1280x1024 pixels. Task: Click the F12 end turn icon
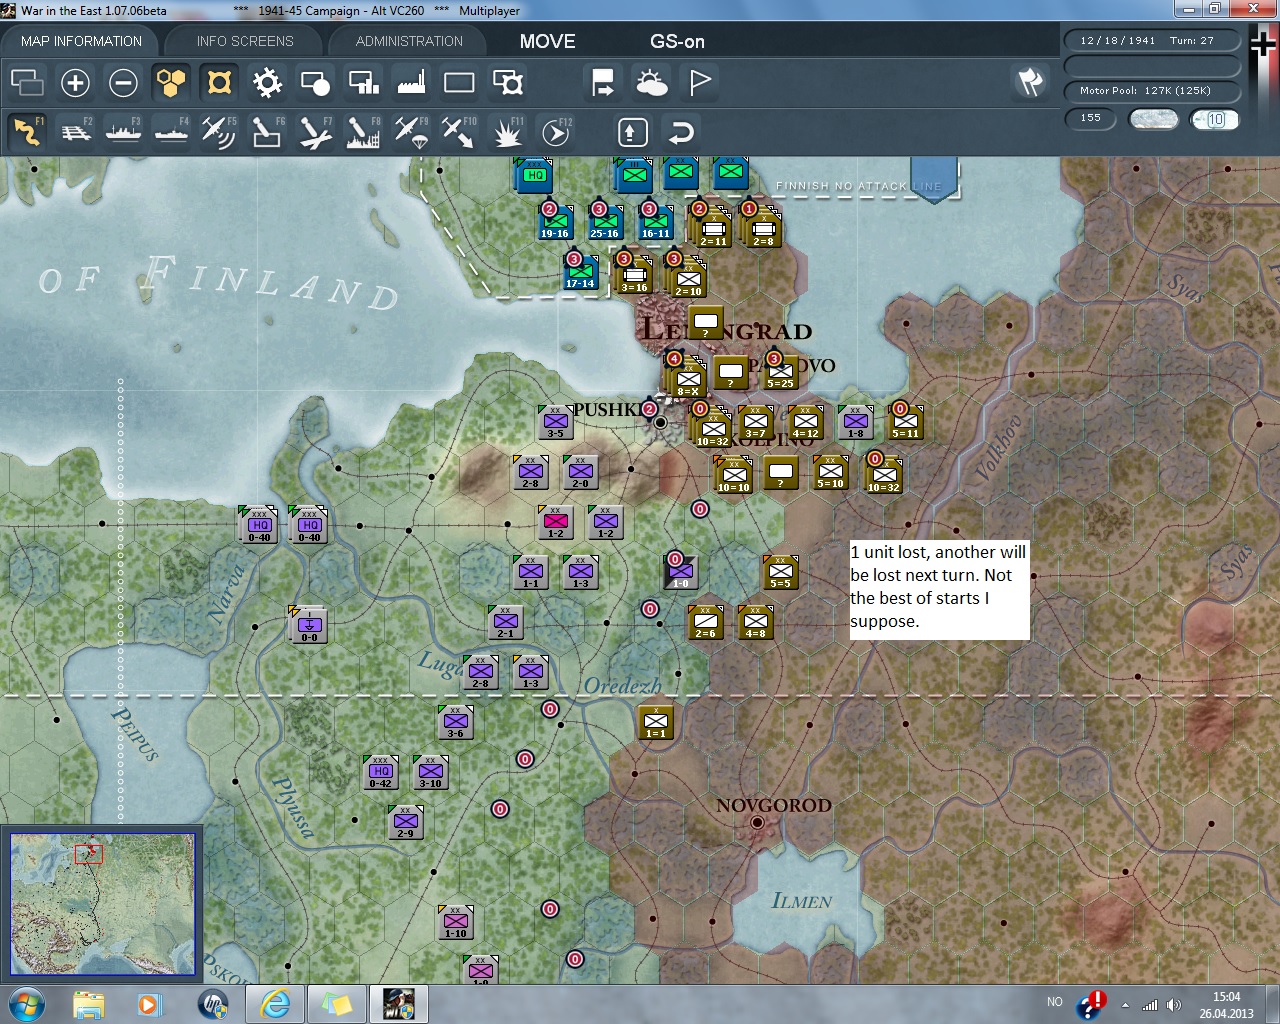[x=556, y=132]
